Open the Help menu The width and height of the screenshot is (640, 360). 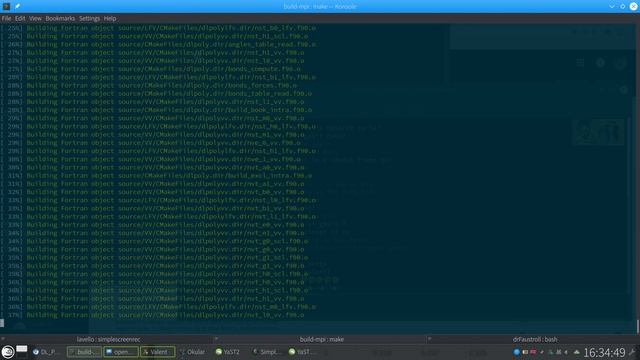pyautogui.click(x=110, y=18)
